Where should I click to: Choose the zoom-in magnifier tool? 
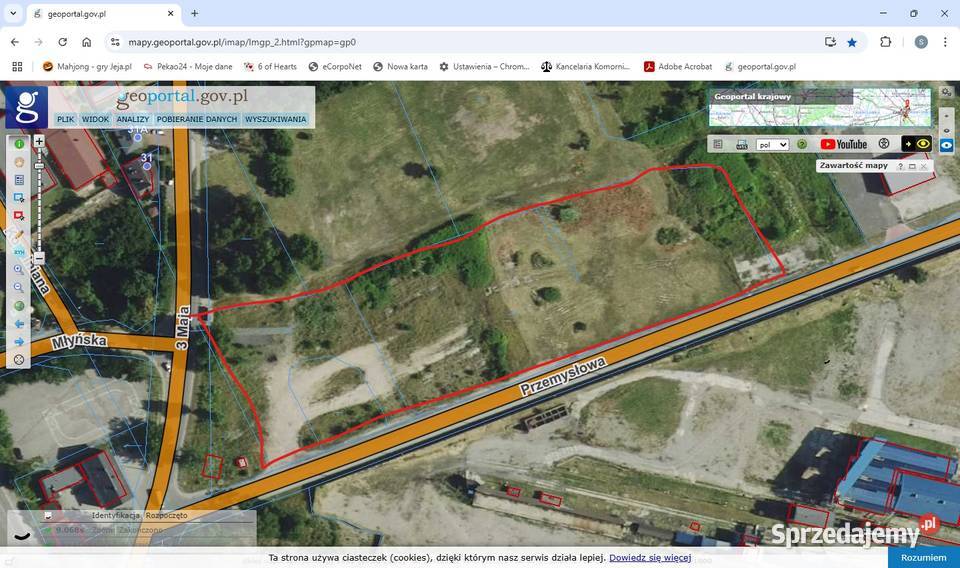click(19, 269)
